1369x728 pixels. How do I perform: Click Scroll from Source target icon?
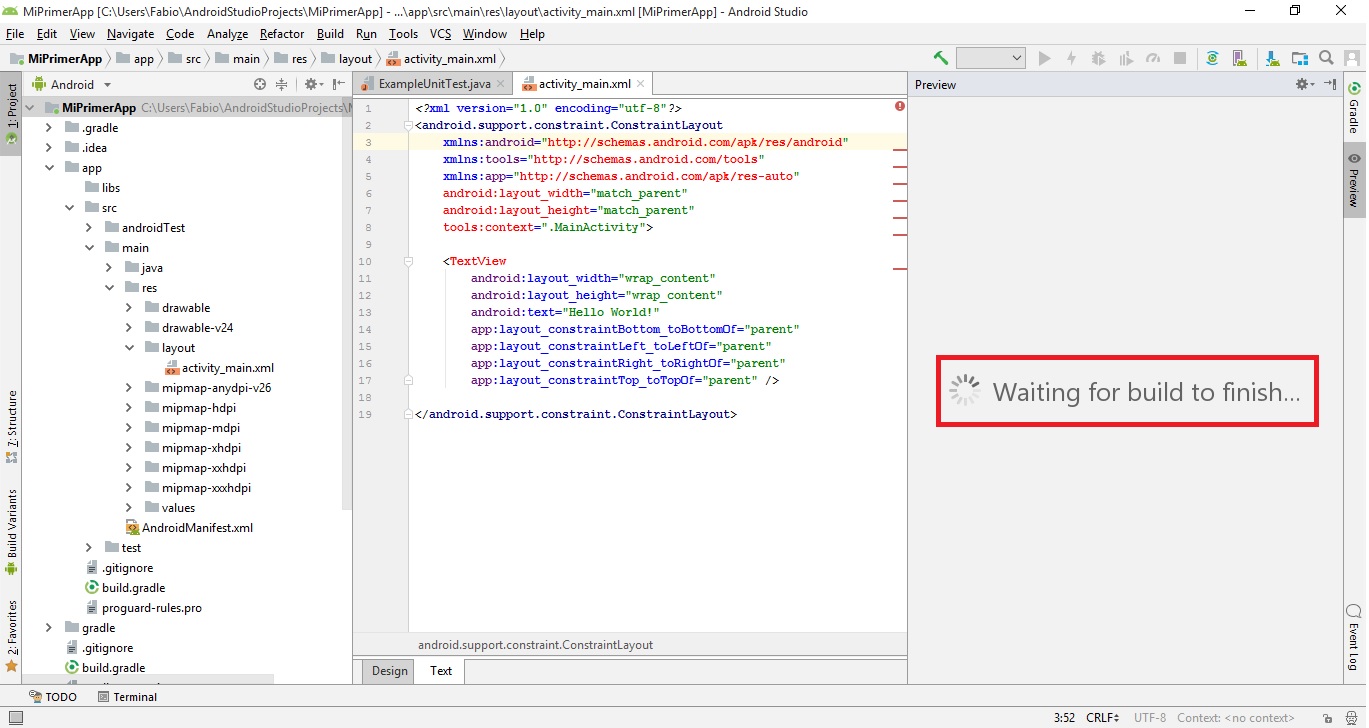coord(260,85)
